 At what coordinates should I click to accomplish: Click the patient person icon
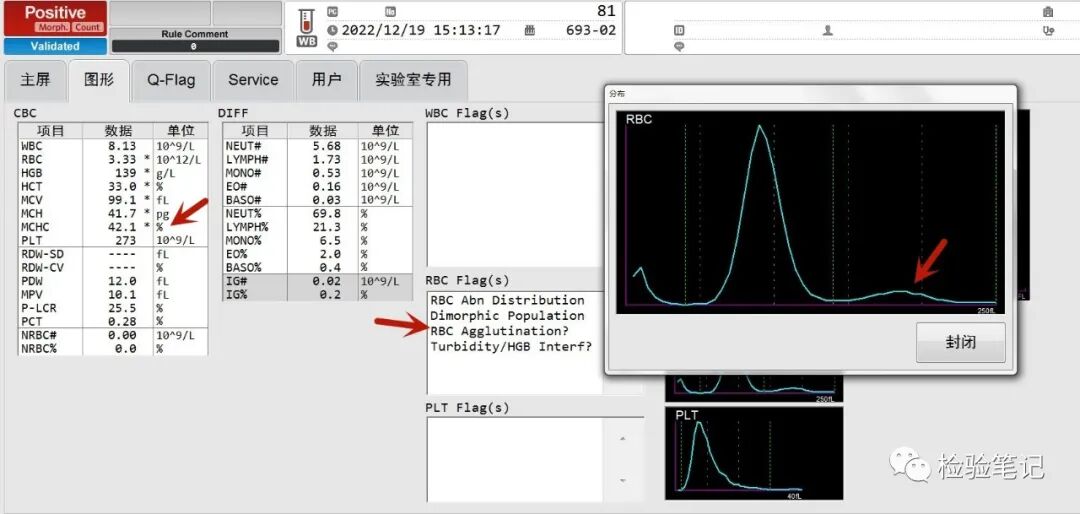(828, 30)
